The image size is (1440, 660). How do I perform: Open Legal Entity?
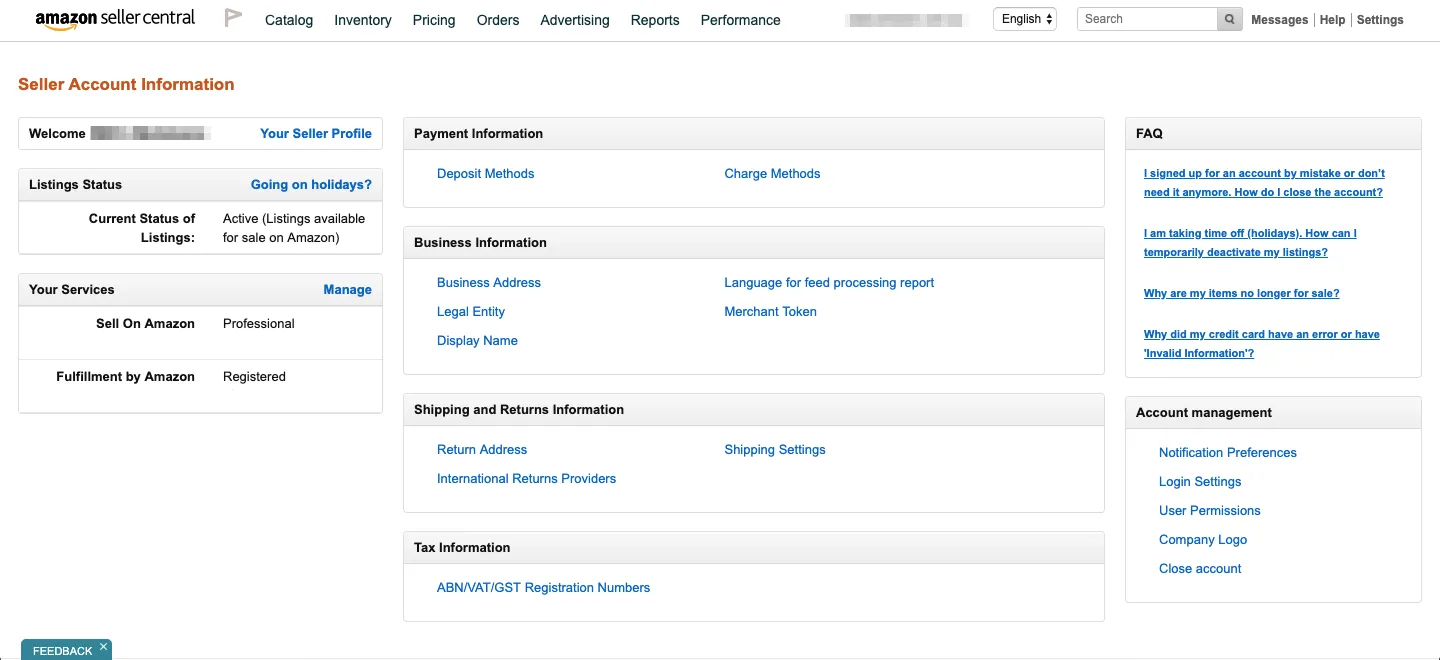point(471,311)
